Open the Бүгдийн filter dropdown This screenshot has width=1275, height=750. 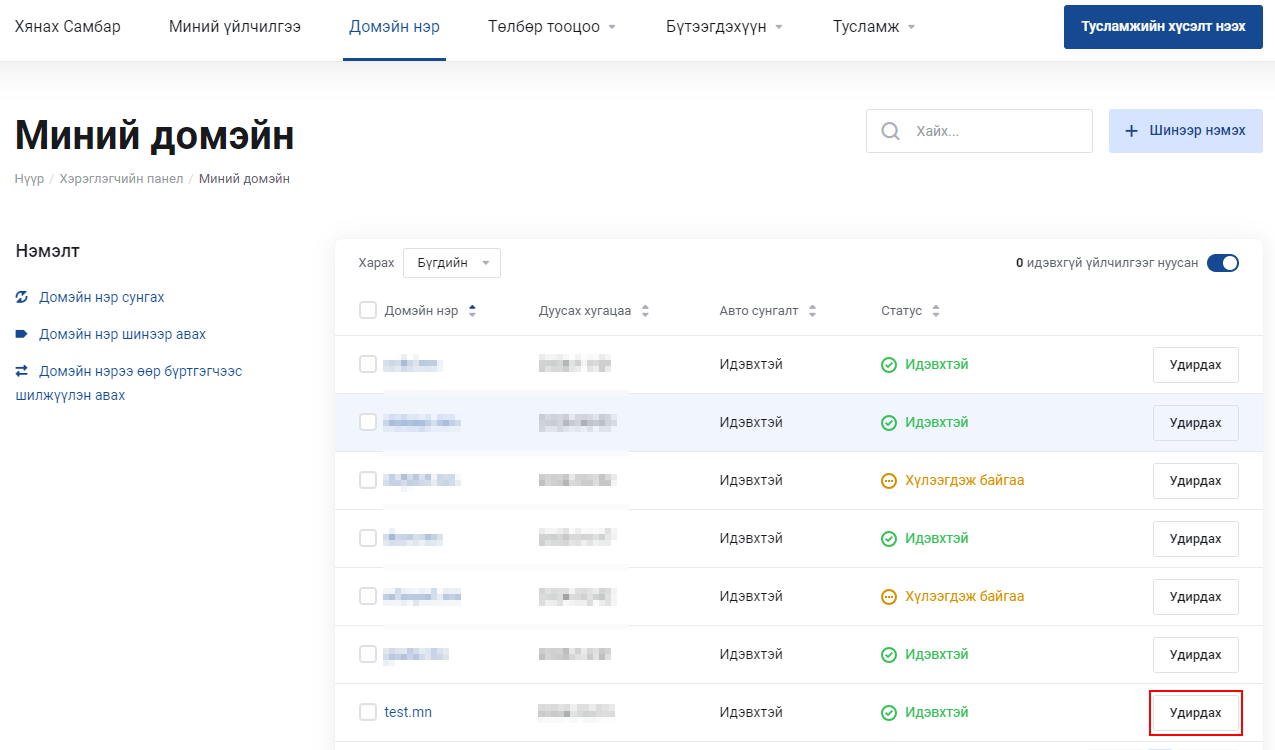pyautogui.click(x=452, y=263)
